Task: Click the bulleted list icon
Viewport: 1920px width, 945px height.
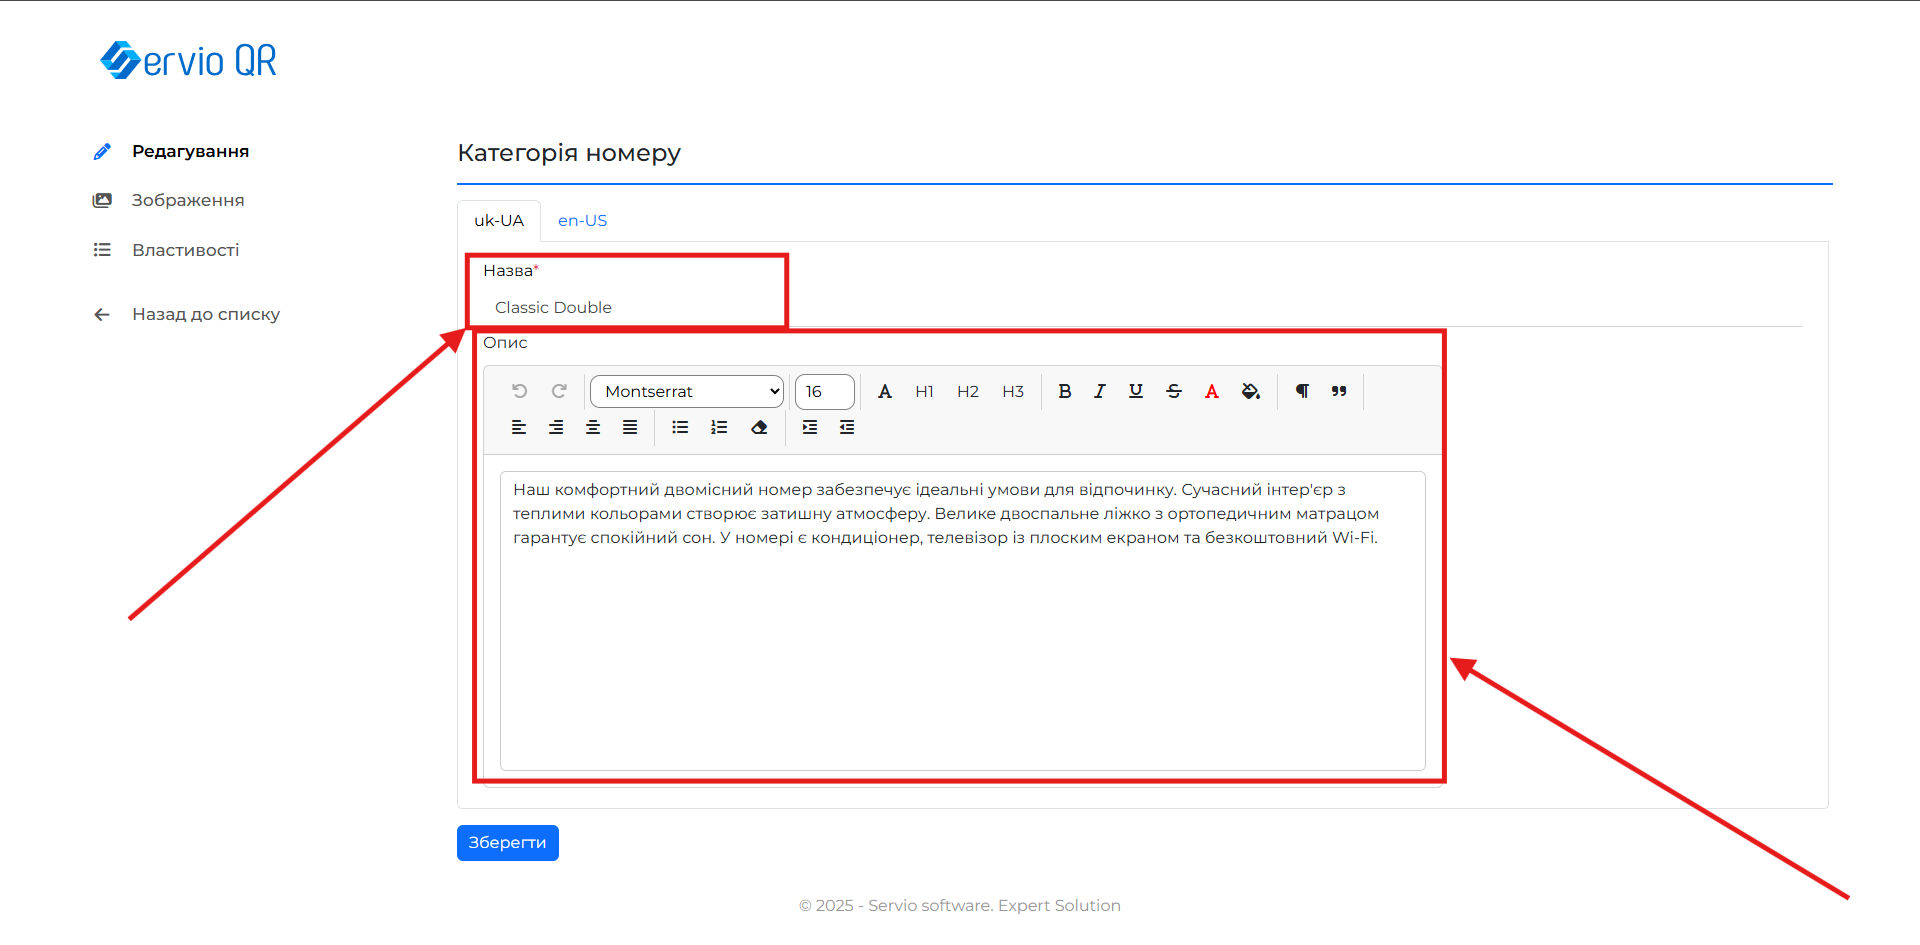Action: click(680, 427)
